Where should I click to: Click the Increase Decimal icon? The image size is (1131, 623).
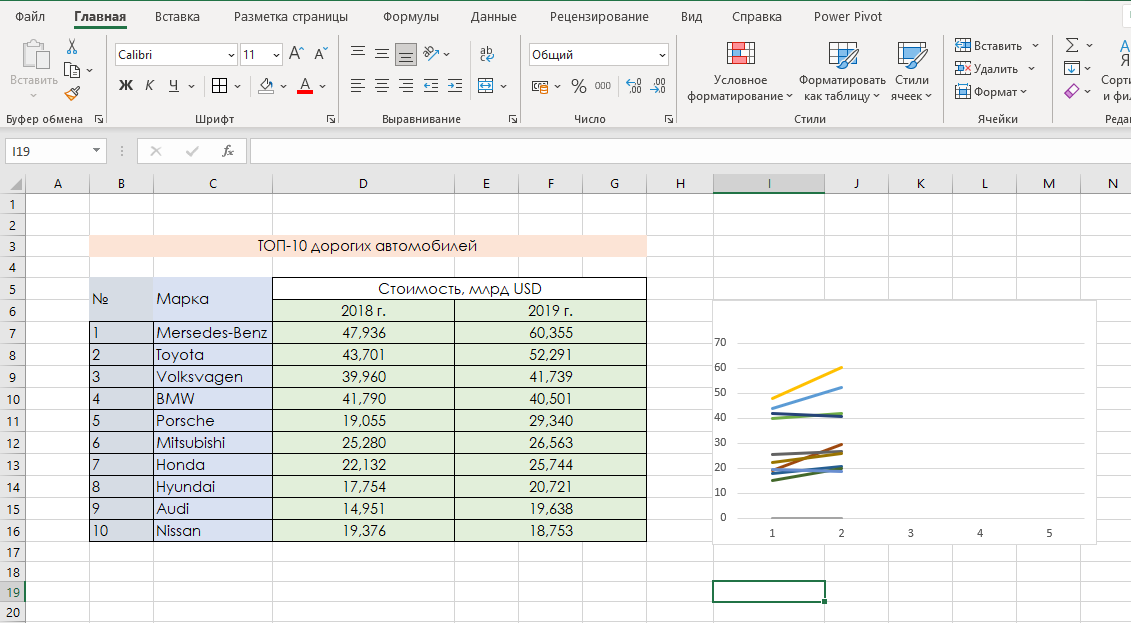coord(633,86)
